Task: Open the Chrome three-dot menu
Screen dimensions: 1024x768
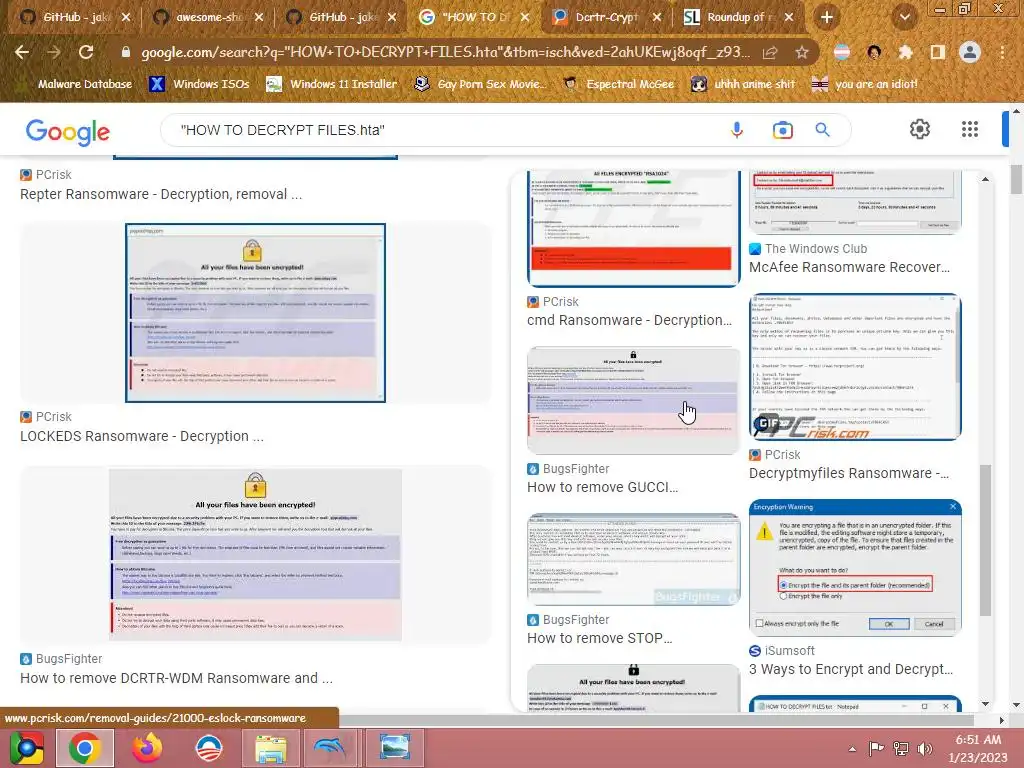Action: pos(1002,52)
